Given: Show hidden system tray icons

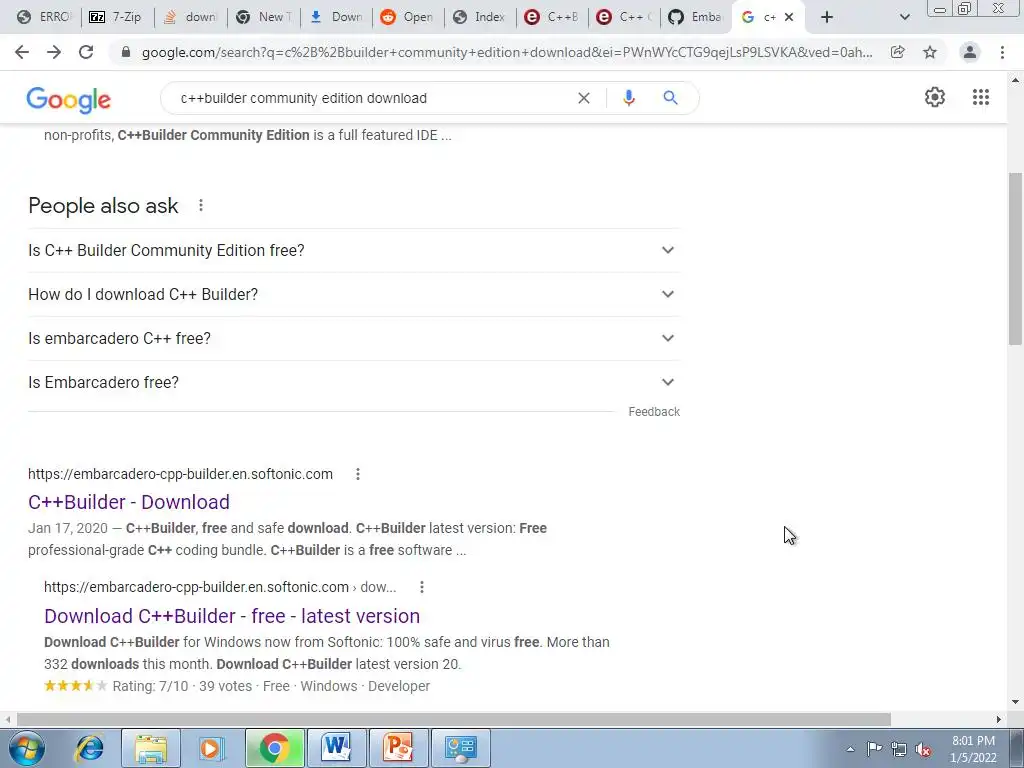Looking at the screenshot, I should tap(850, 749).
